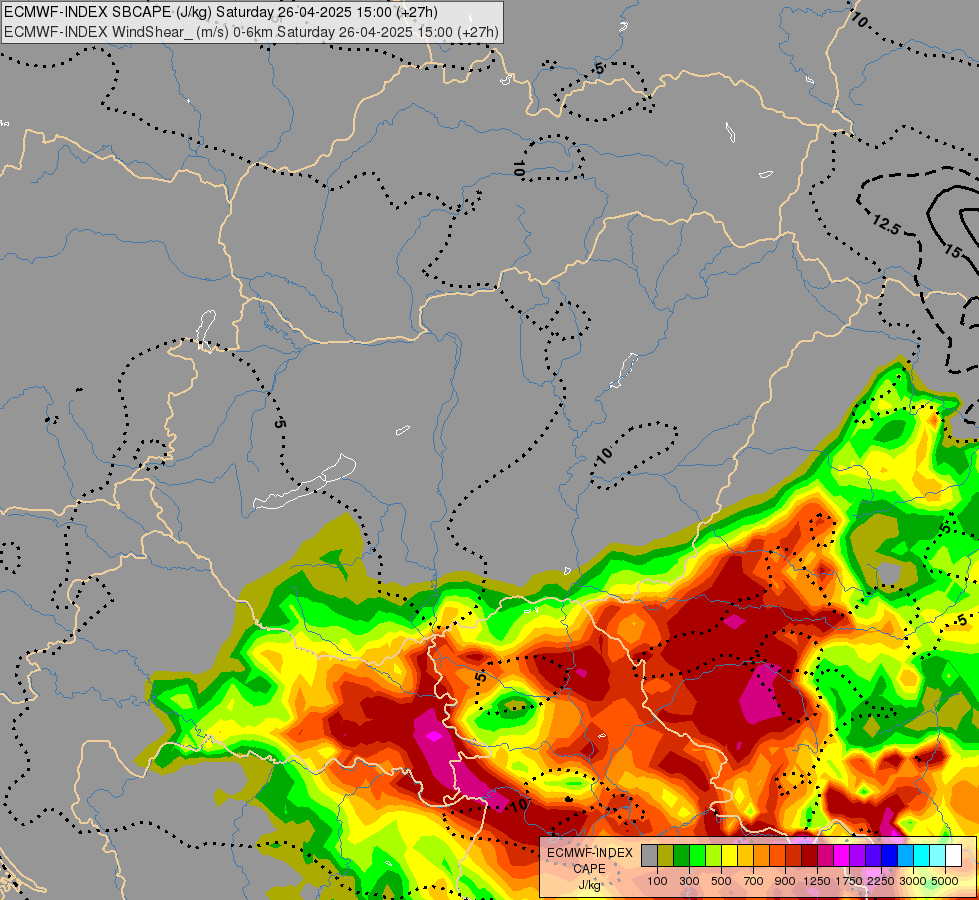Click the yellow-green swatch in the legend
This screenshot has width=979, height=900.
point(714,856)
